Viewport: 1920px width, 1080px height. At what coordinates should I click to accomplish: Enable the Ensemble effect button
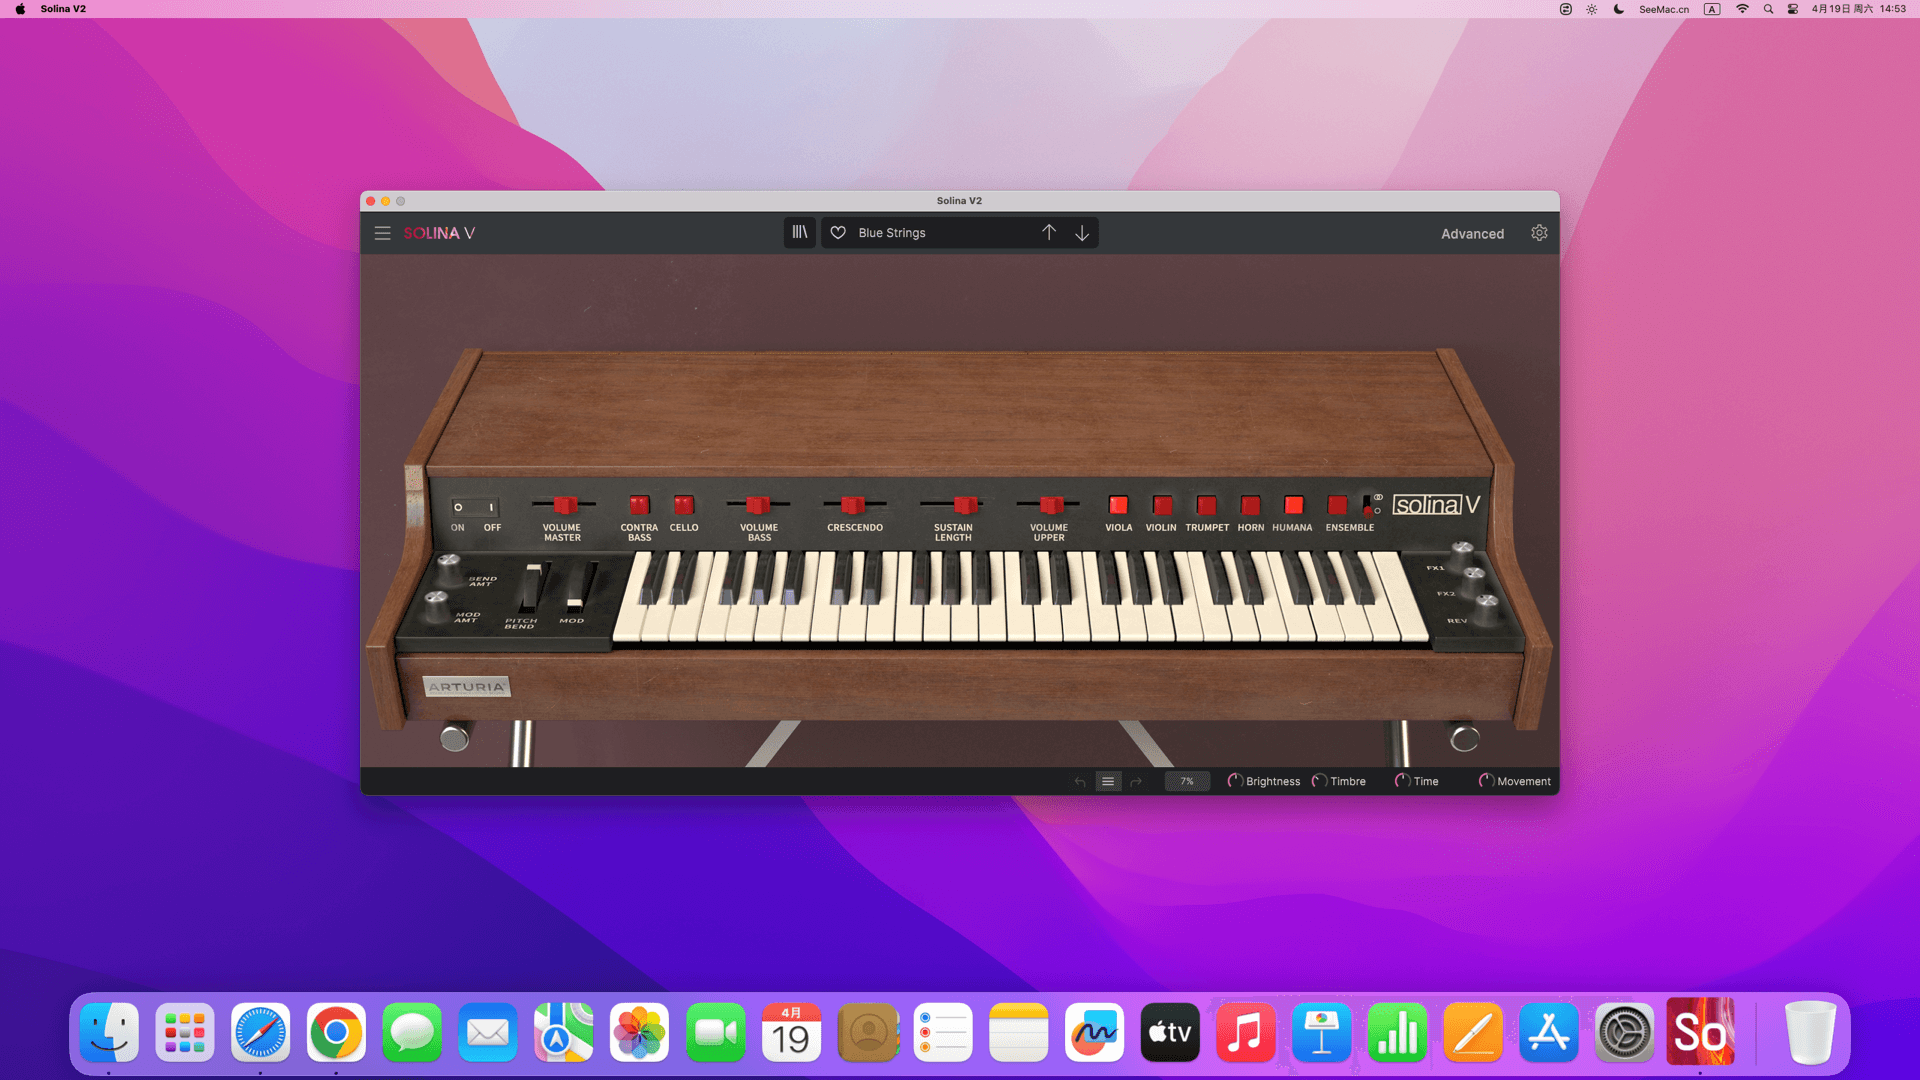coord(1337,506)
